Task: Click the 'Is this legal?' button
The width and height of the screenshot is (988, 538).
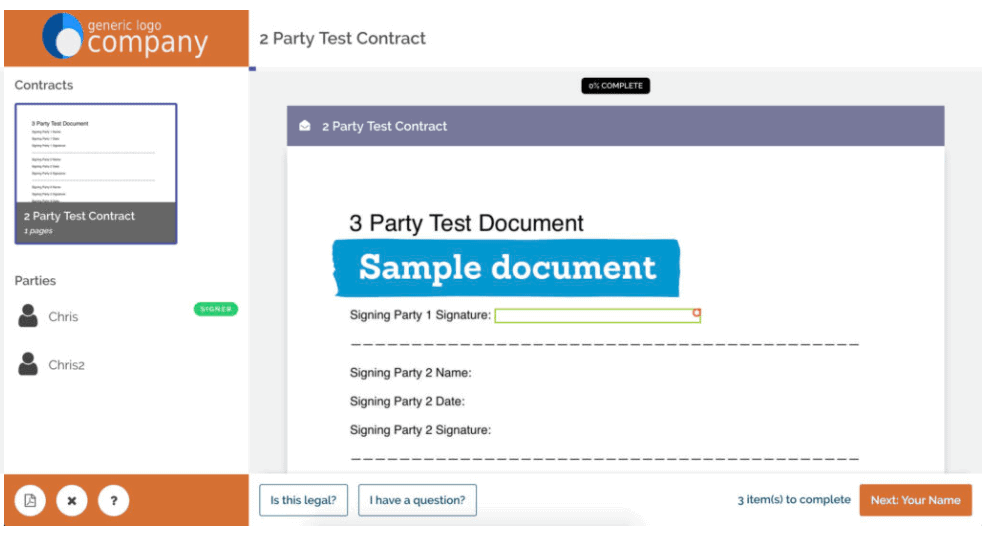Action: (x=303, y=500)
